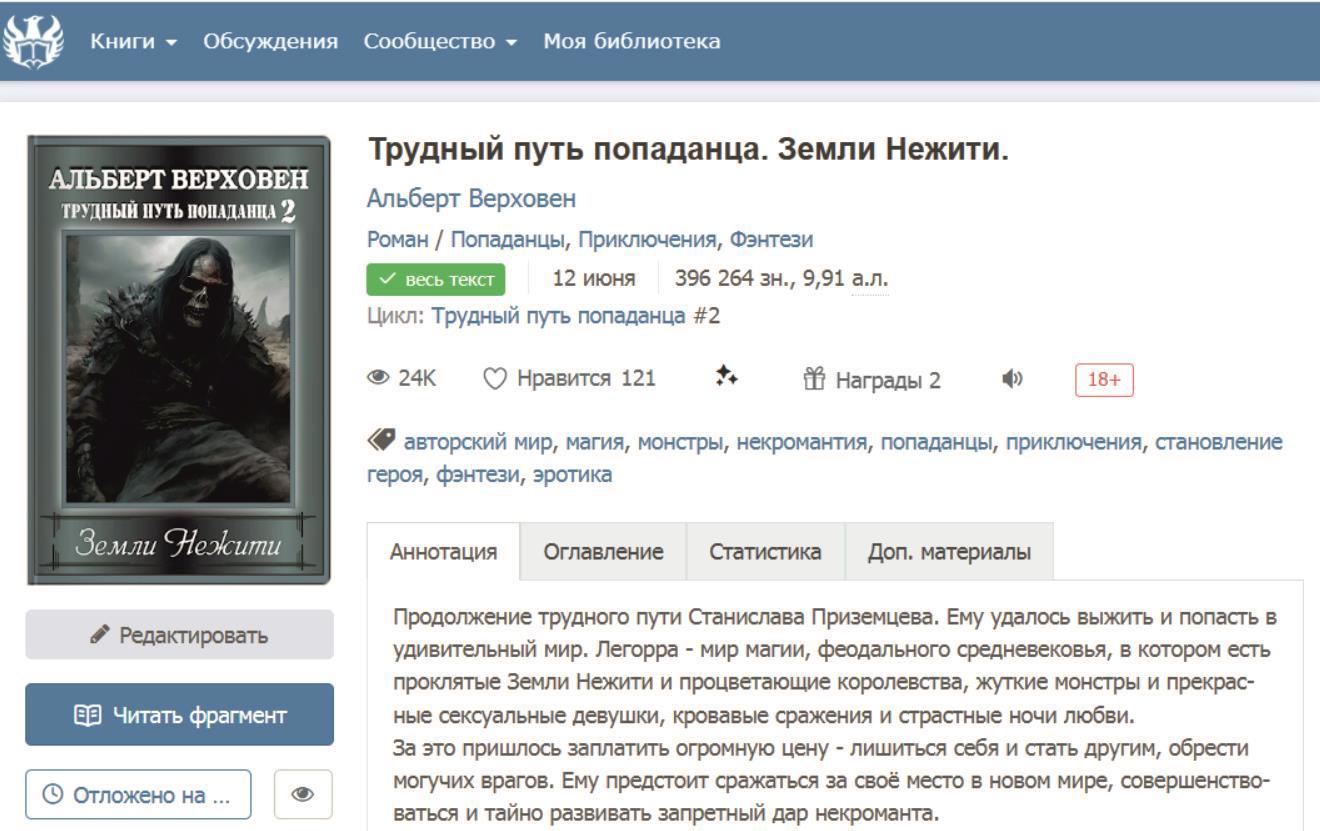Open the book cover thumbnail
The image size is (1320, 831).
[x=178, y=360]
